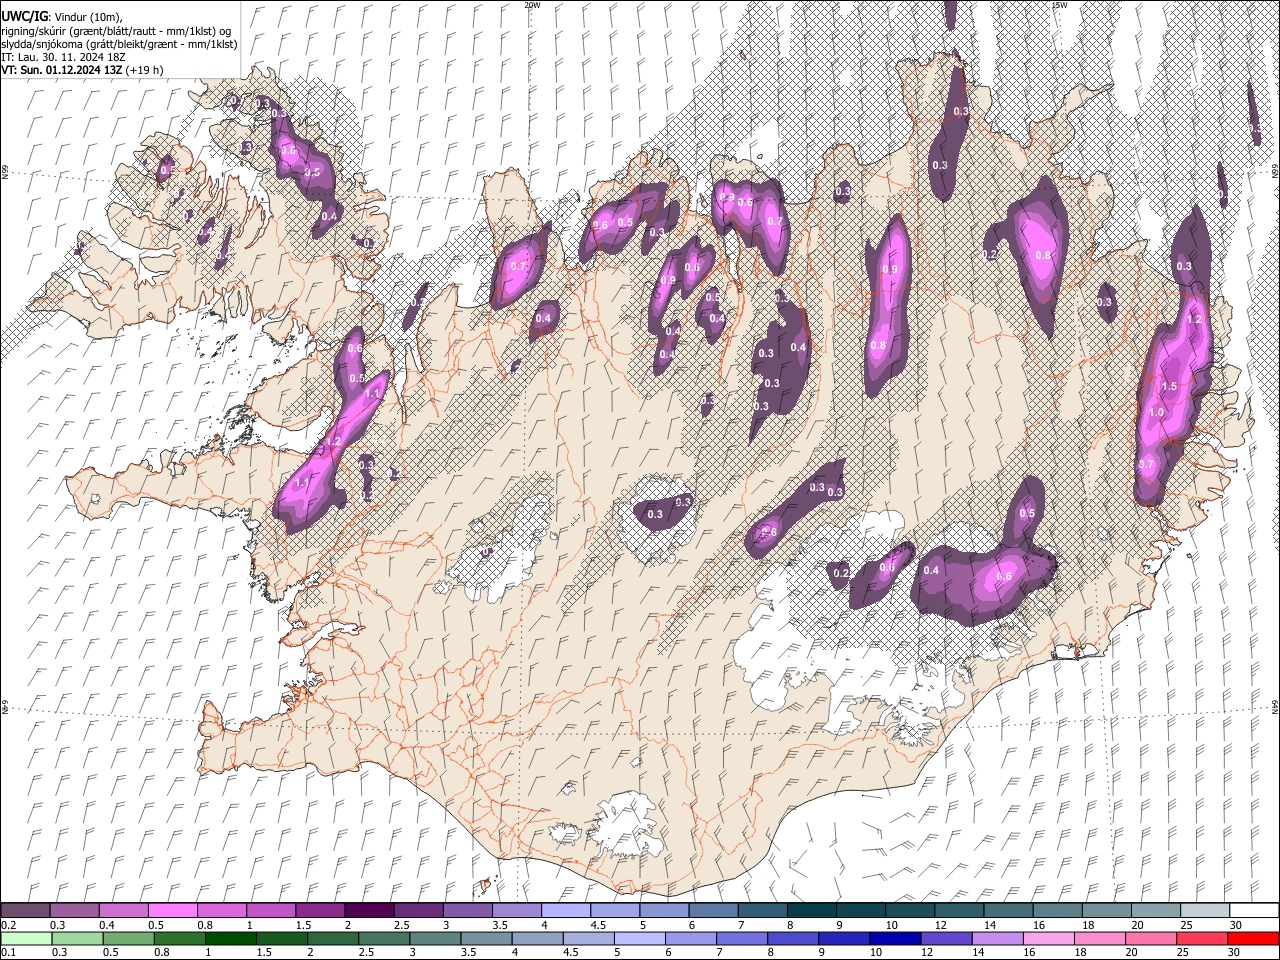This screenshot has height=960, width=1280.
Task: Click the '20W' longitude label
Action: pyautogui.click(x=532, y=5)
